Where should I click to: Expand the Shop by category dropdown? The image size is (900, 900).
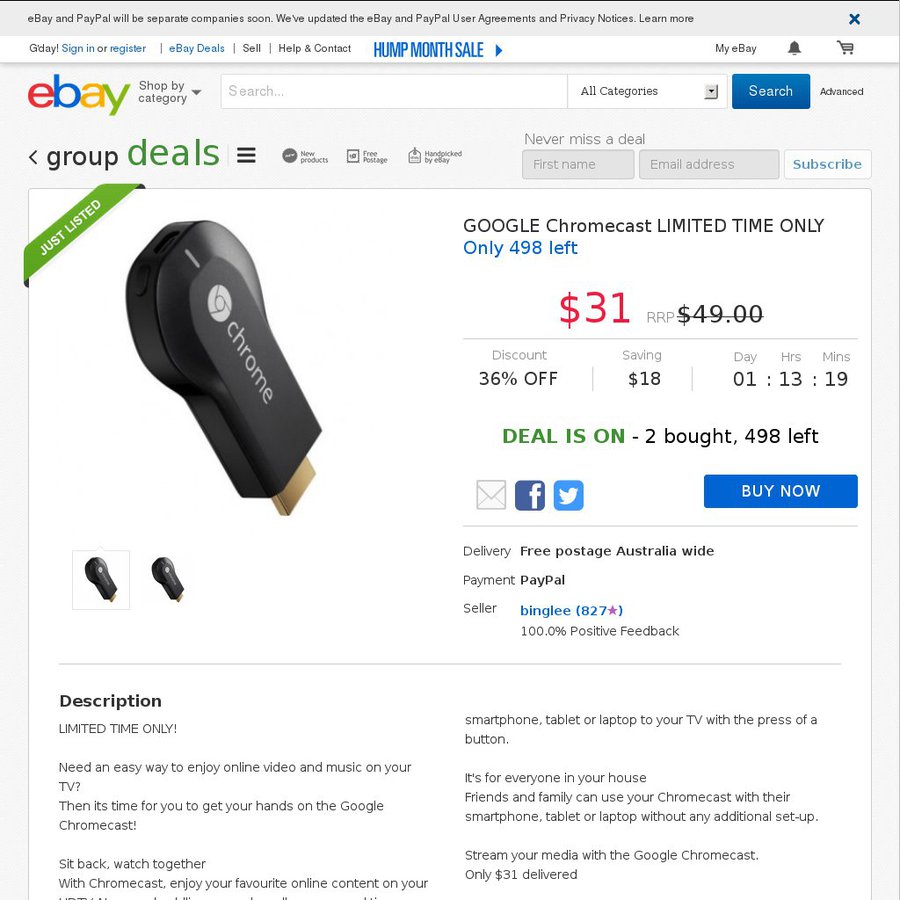click(170, 92)
